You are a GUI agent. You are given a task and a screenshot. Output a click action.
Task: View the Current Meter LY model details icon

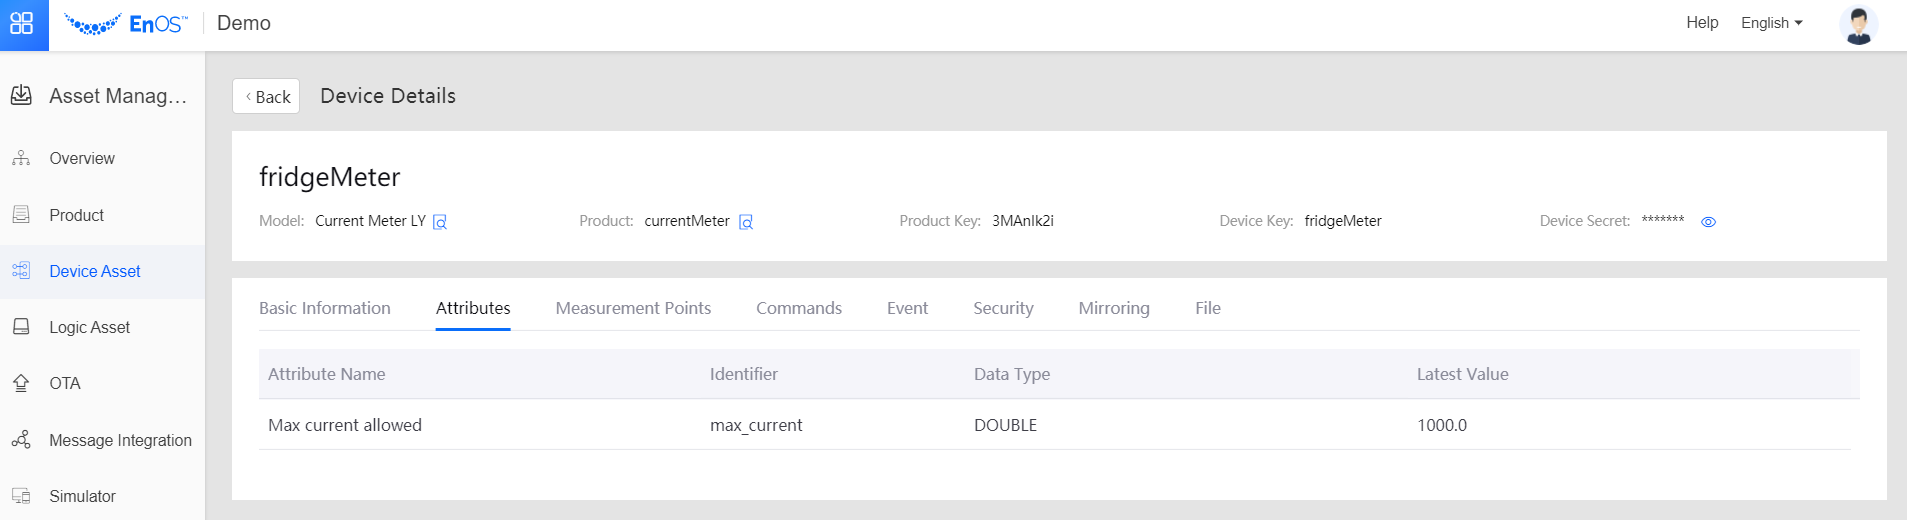[440, 222]
